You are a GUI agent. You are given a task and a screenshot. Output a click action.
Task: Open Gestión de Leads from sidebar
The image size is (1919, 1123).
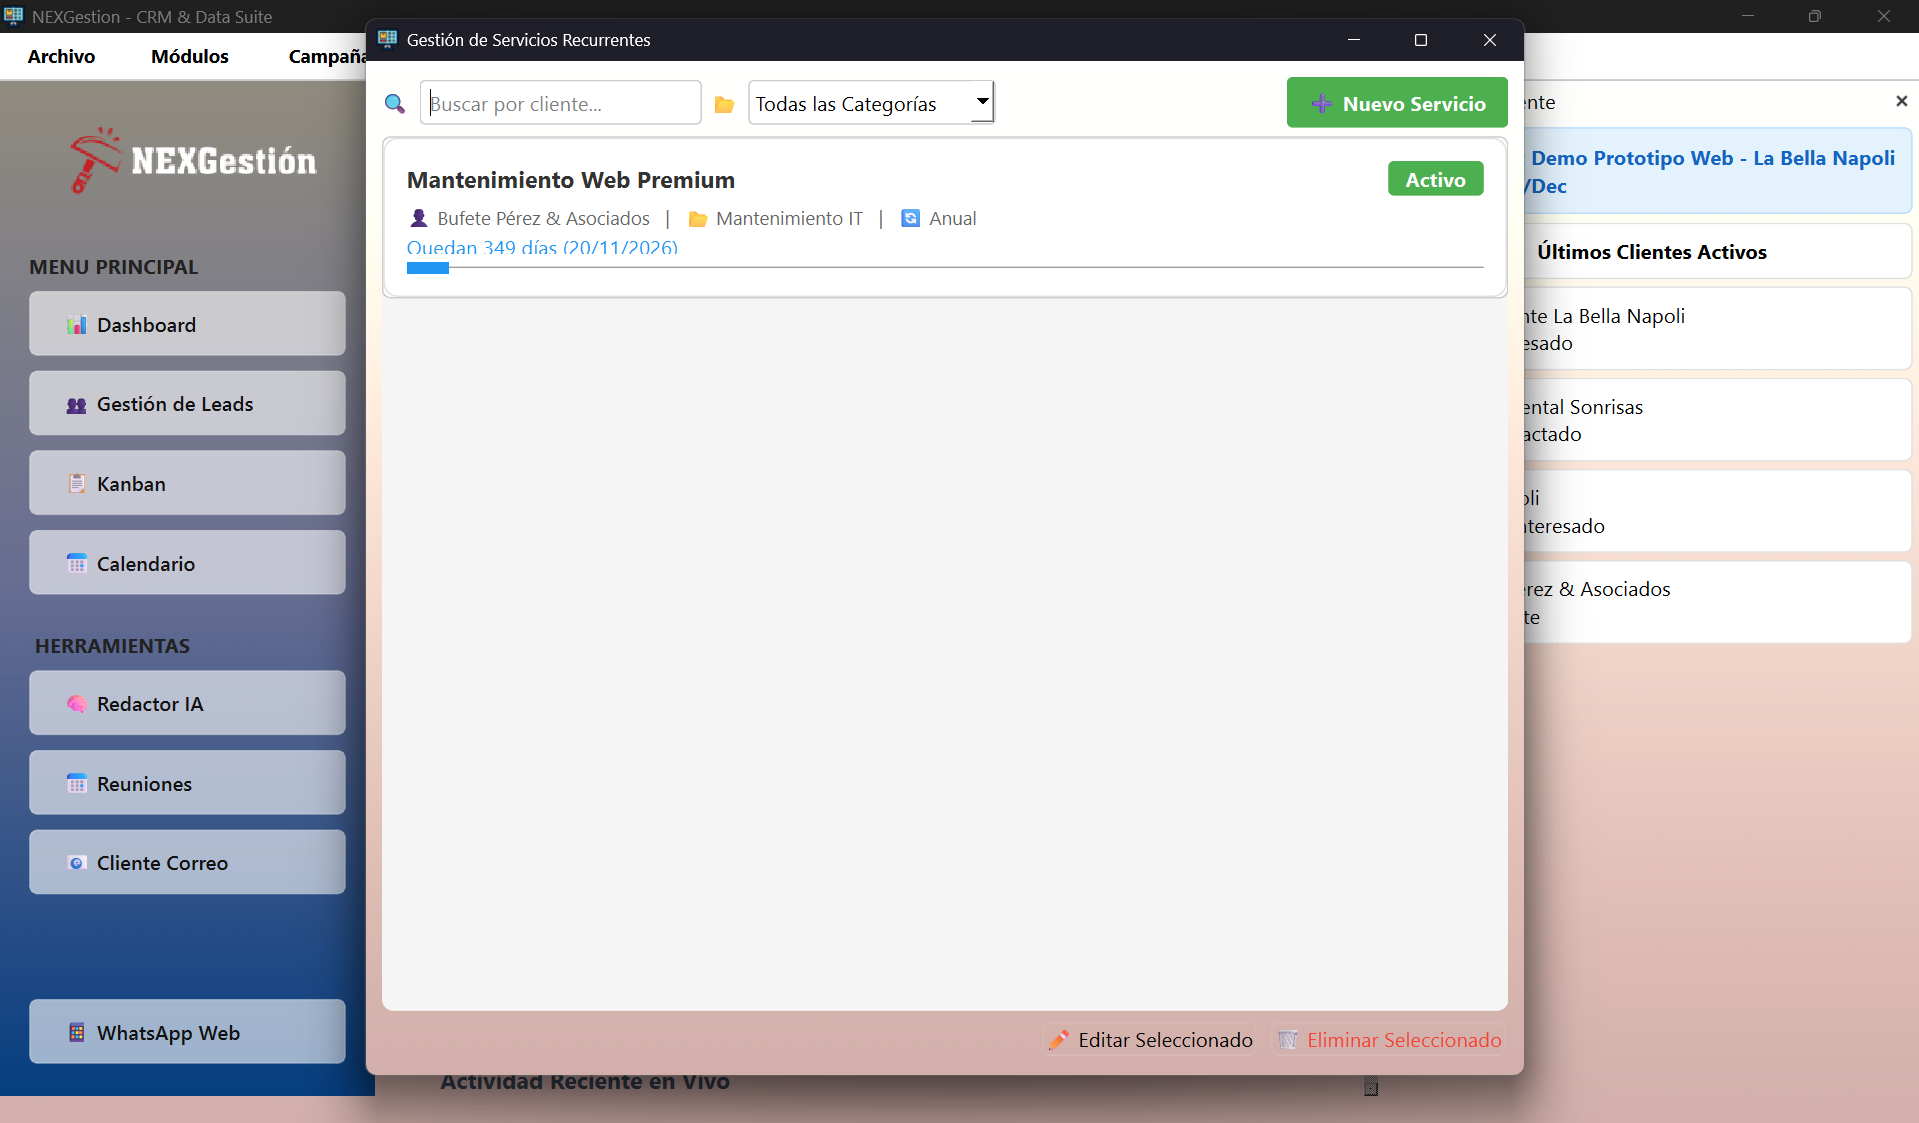click(x=187, y=404)
